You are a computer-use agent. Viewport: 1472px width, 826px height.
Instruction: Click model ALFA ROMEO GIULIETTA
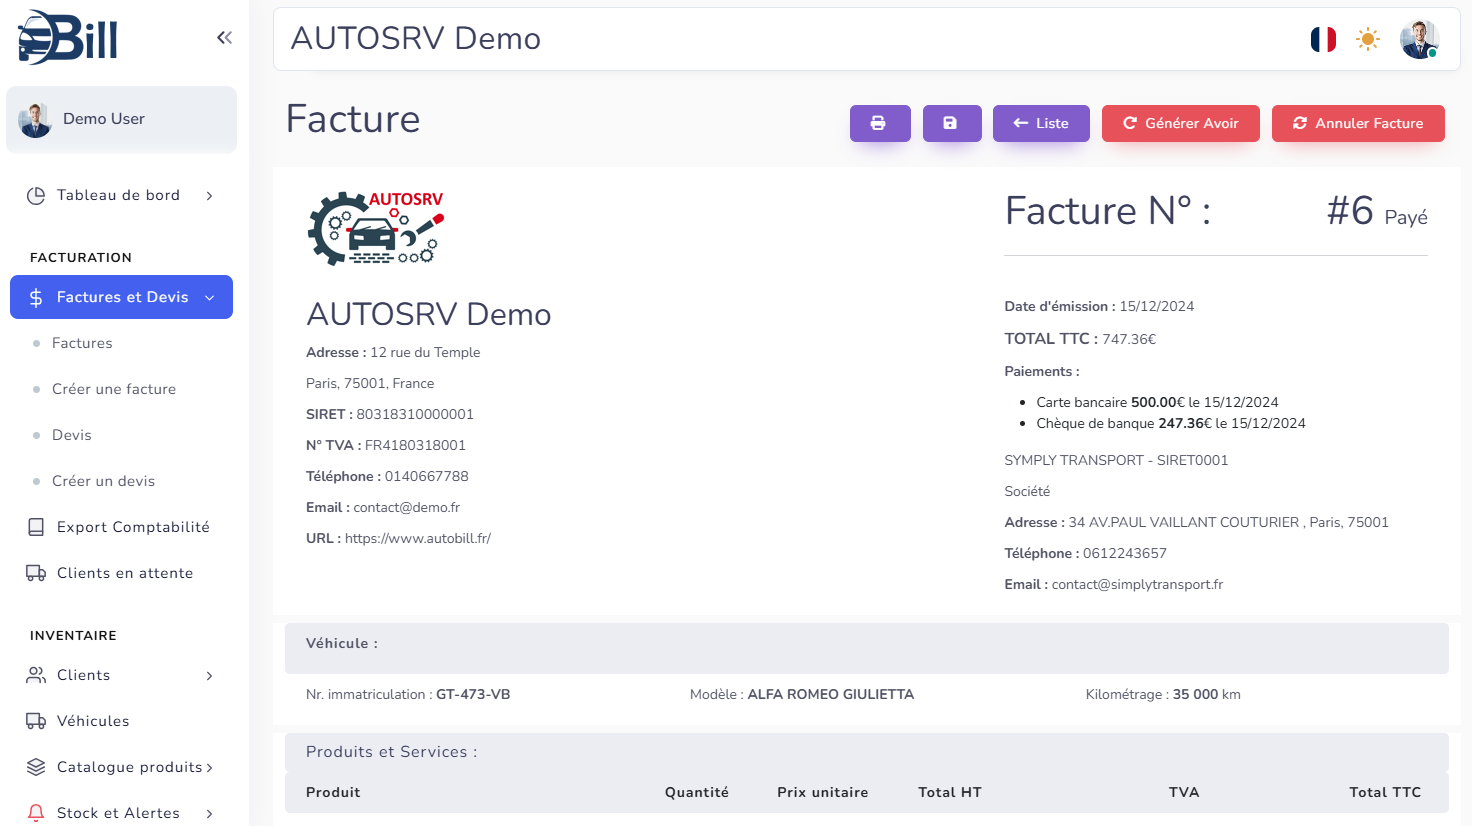click(x=831, y=694)
